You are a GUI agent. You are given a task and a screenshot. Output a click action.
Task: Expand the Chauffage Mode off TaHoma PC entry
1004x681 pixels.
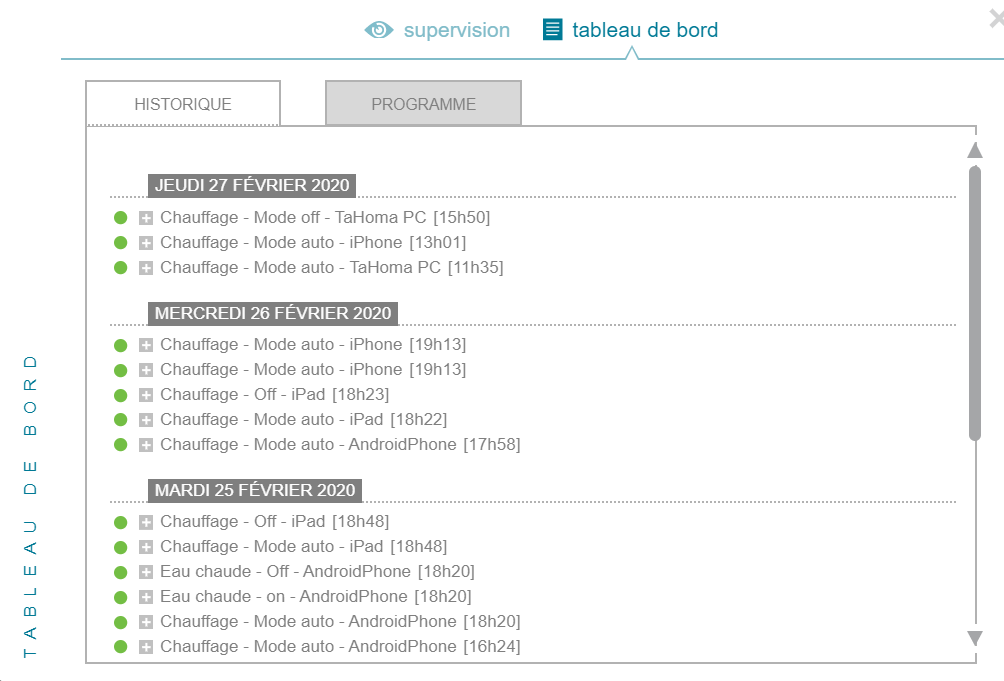coord(146,218)
